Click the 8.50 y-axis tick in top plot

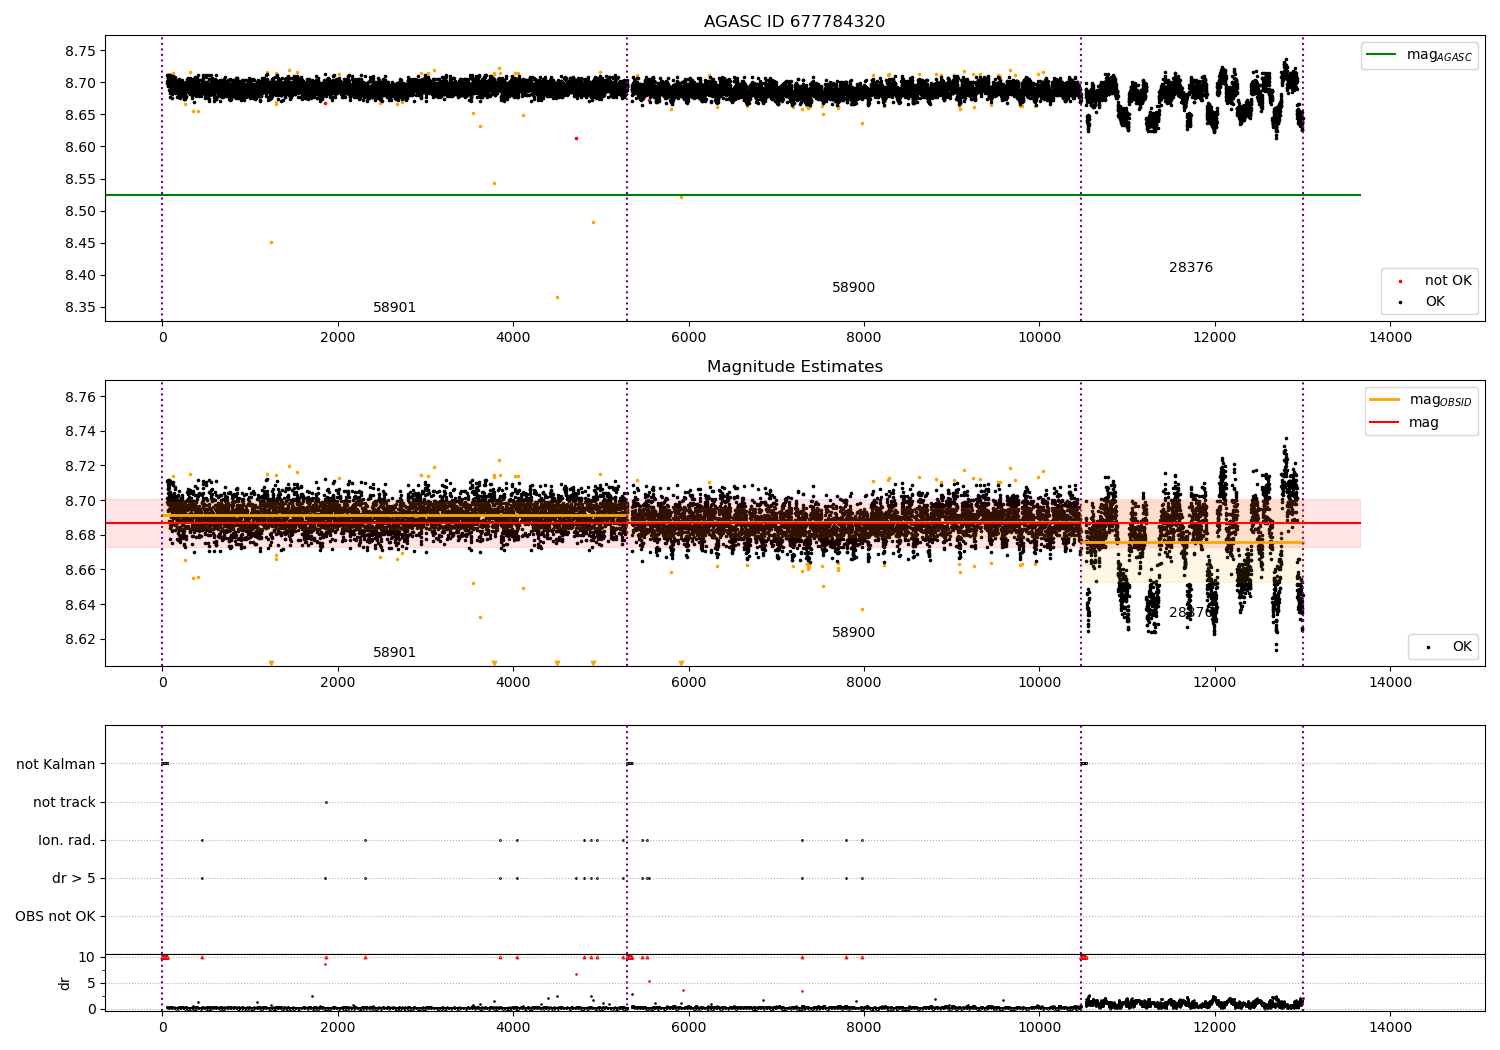tap(80, 211)
